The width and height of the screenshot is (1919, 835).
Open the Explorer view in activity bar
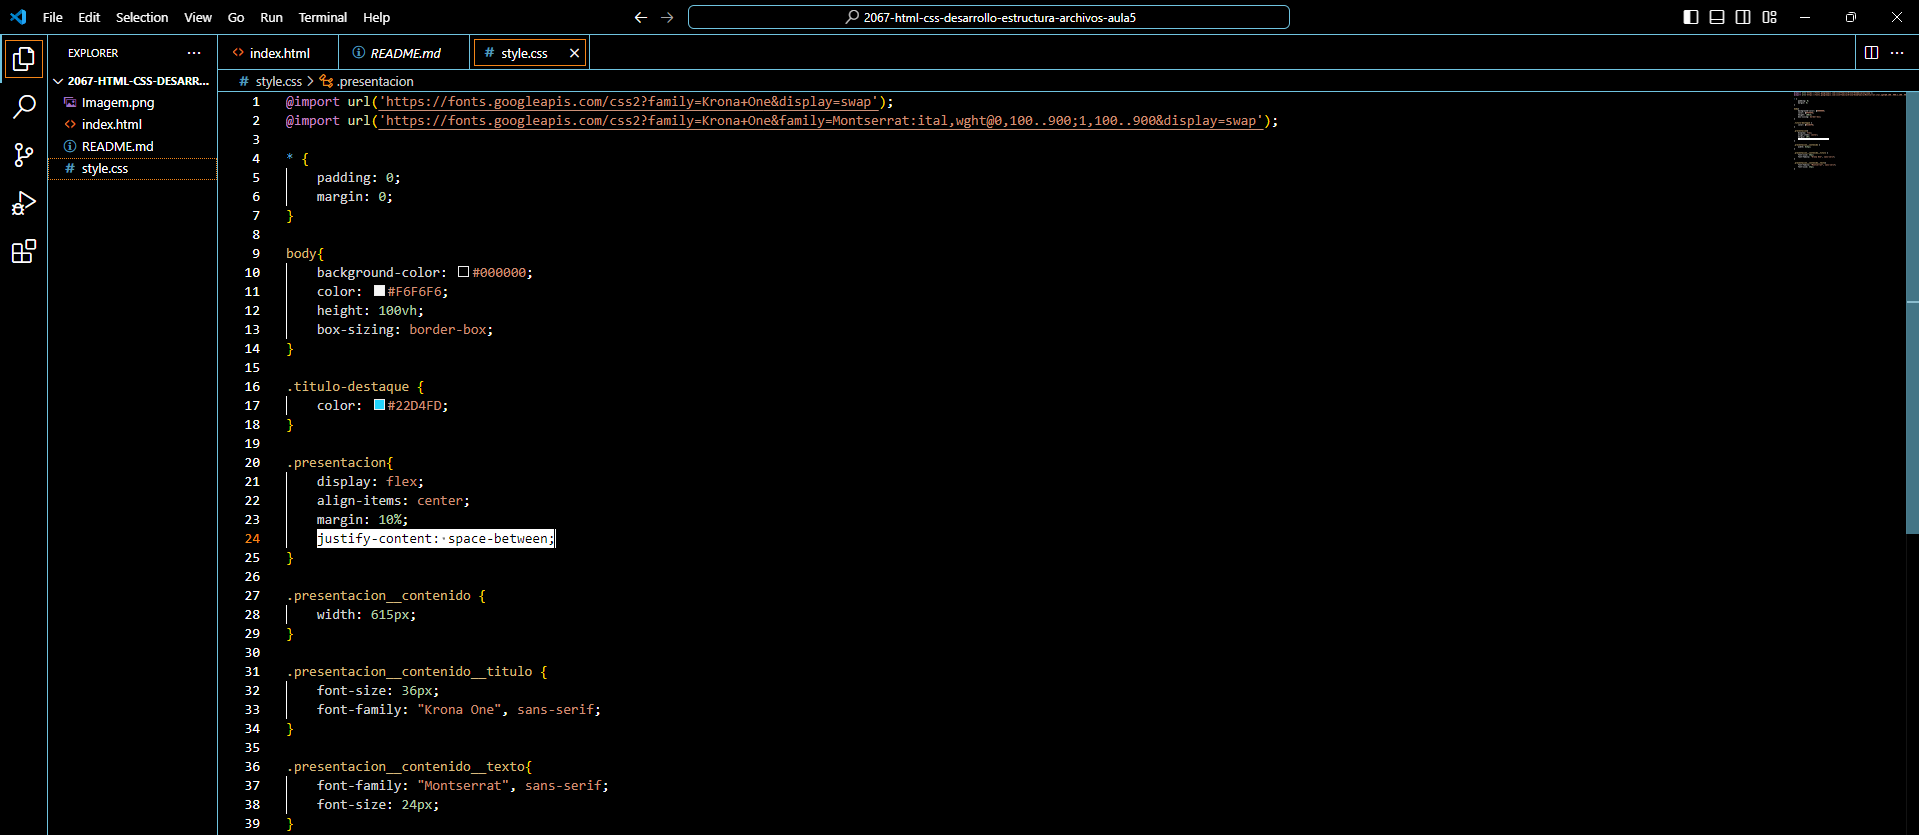(24, 59)
